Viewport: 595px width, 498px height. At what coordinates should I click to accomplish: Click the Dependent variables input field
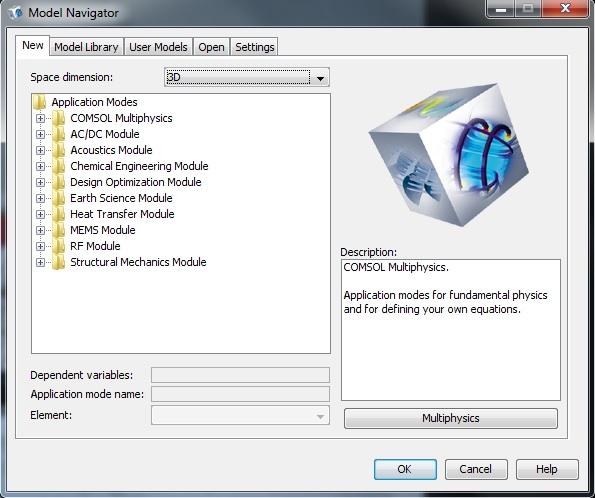click(x=240, y=375)
